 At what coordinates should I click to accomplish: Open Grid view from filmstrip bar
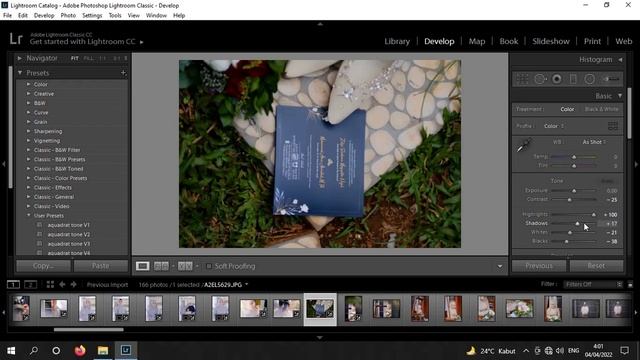click(50, 284)
